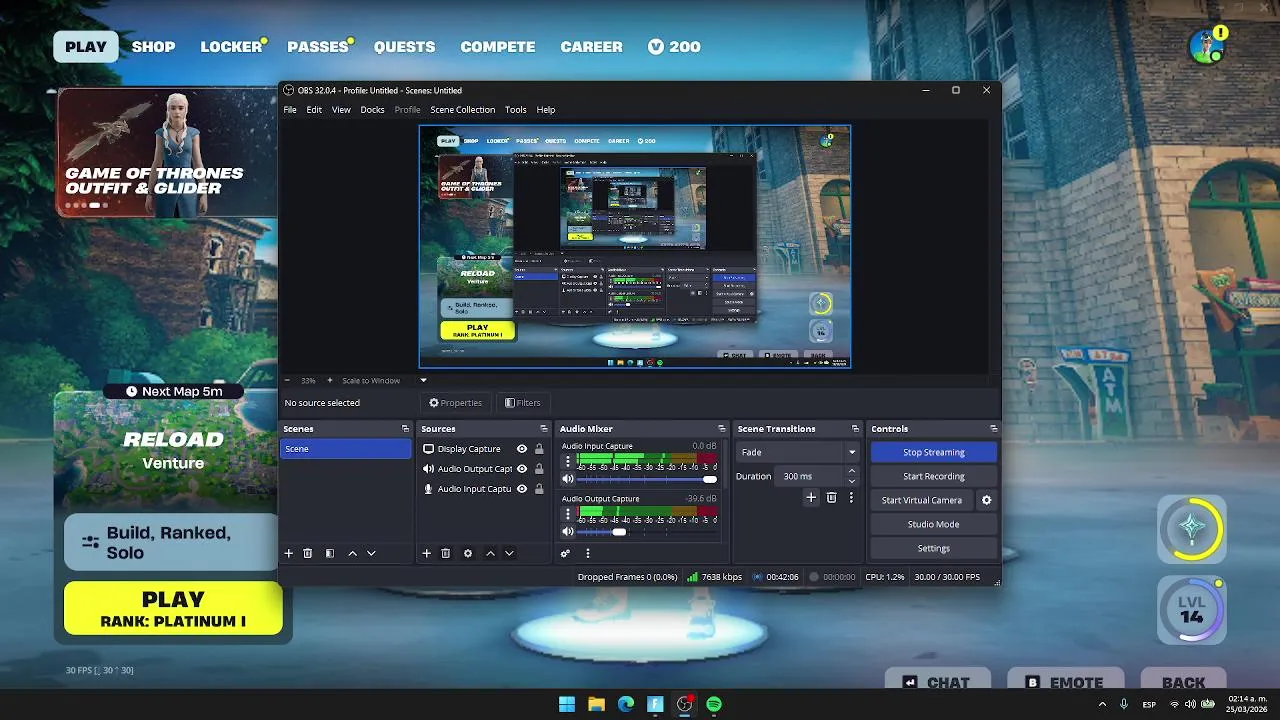Pop out the Sources dock
Viewport: 1280px width, 720px height.
point(544,429)
